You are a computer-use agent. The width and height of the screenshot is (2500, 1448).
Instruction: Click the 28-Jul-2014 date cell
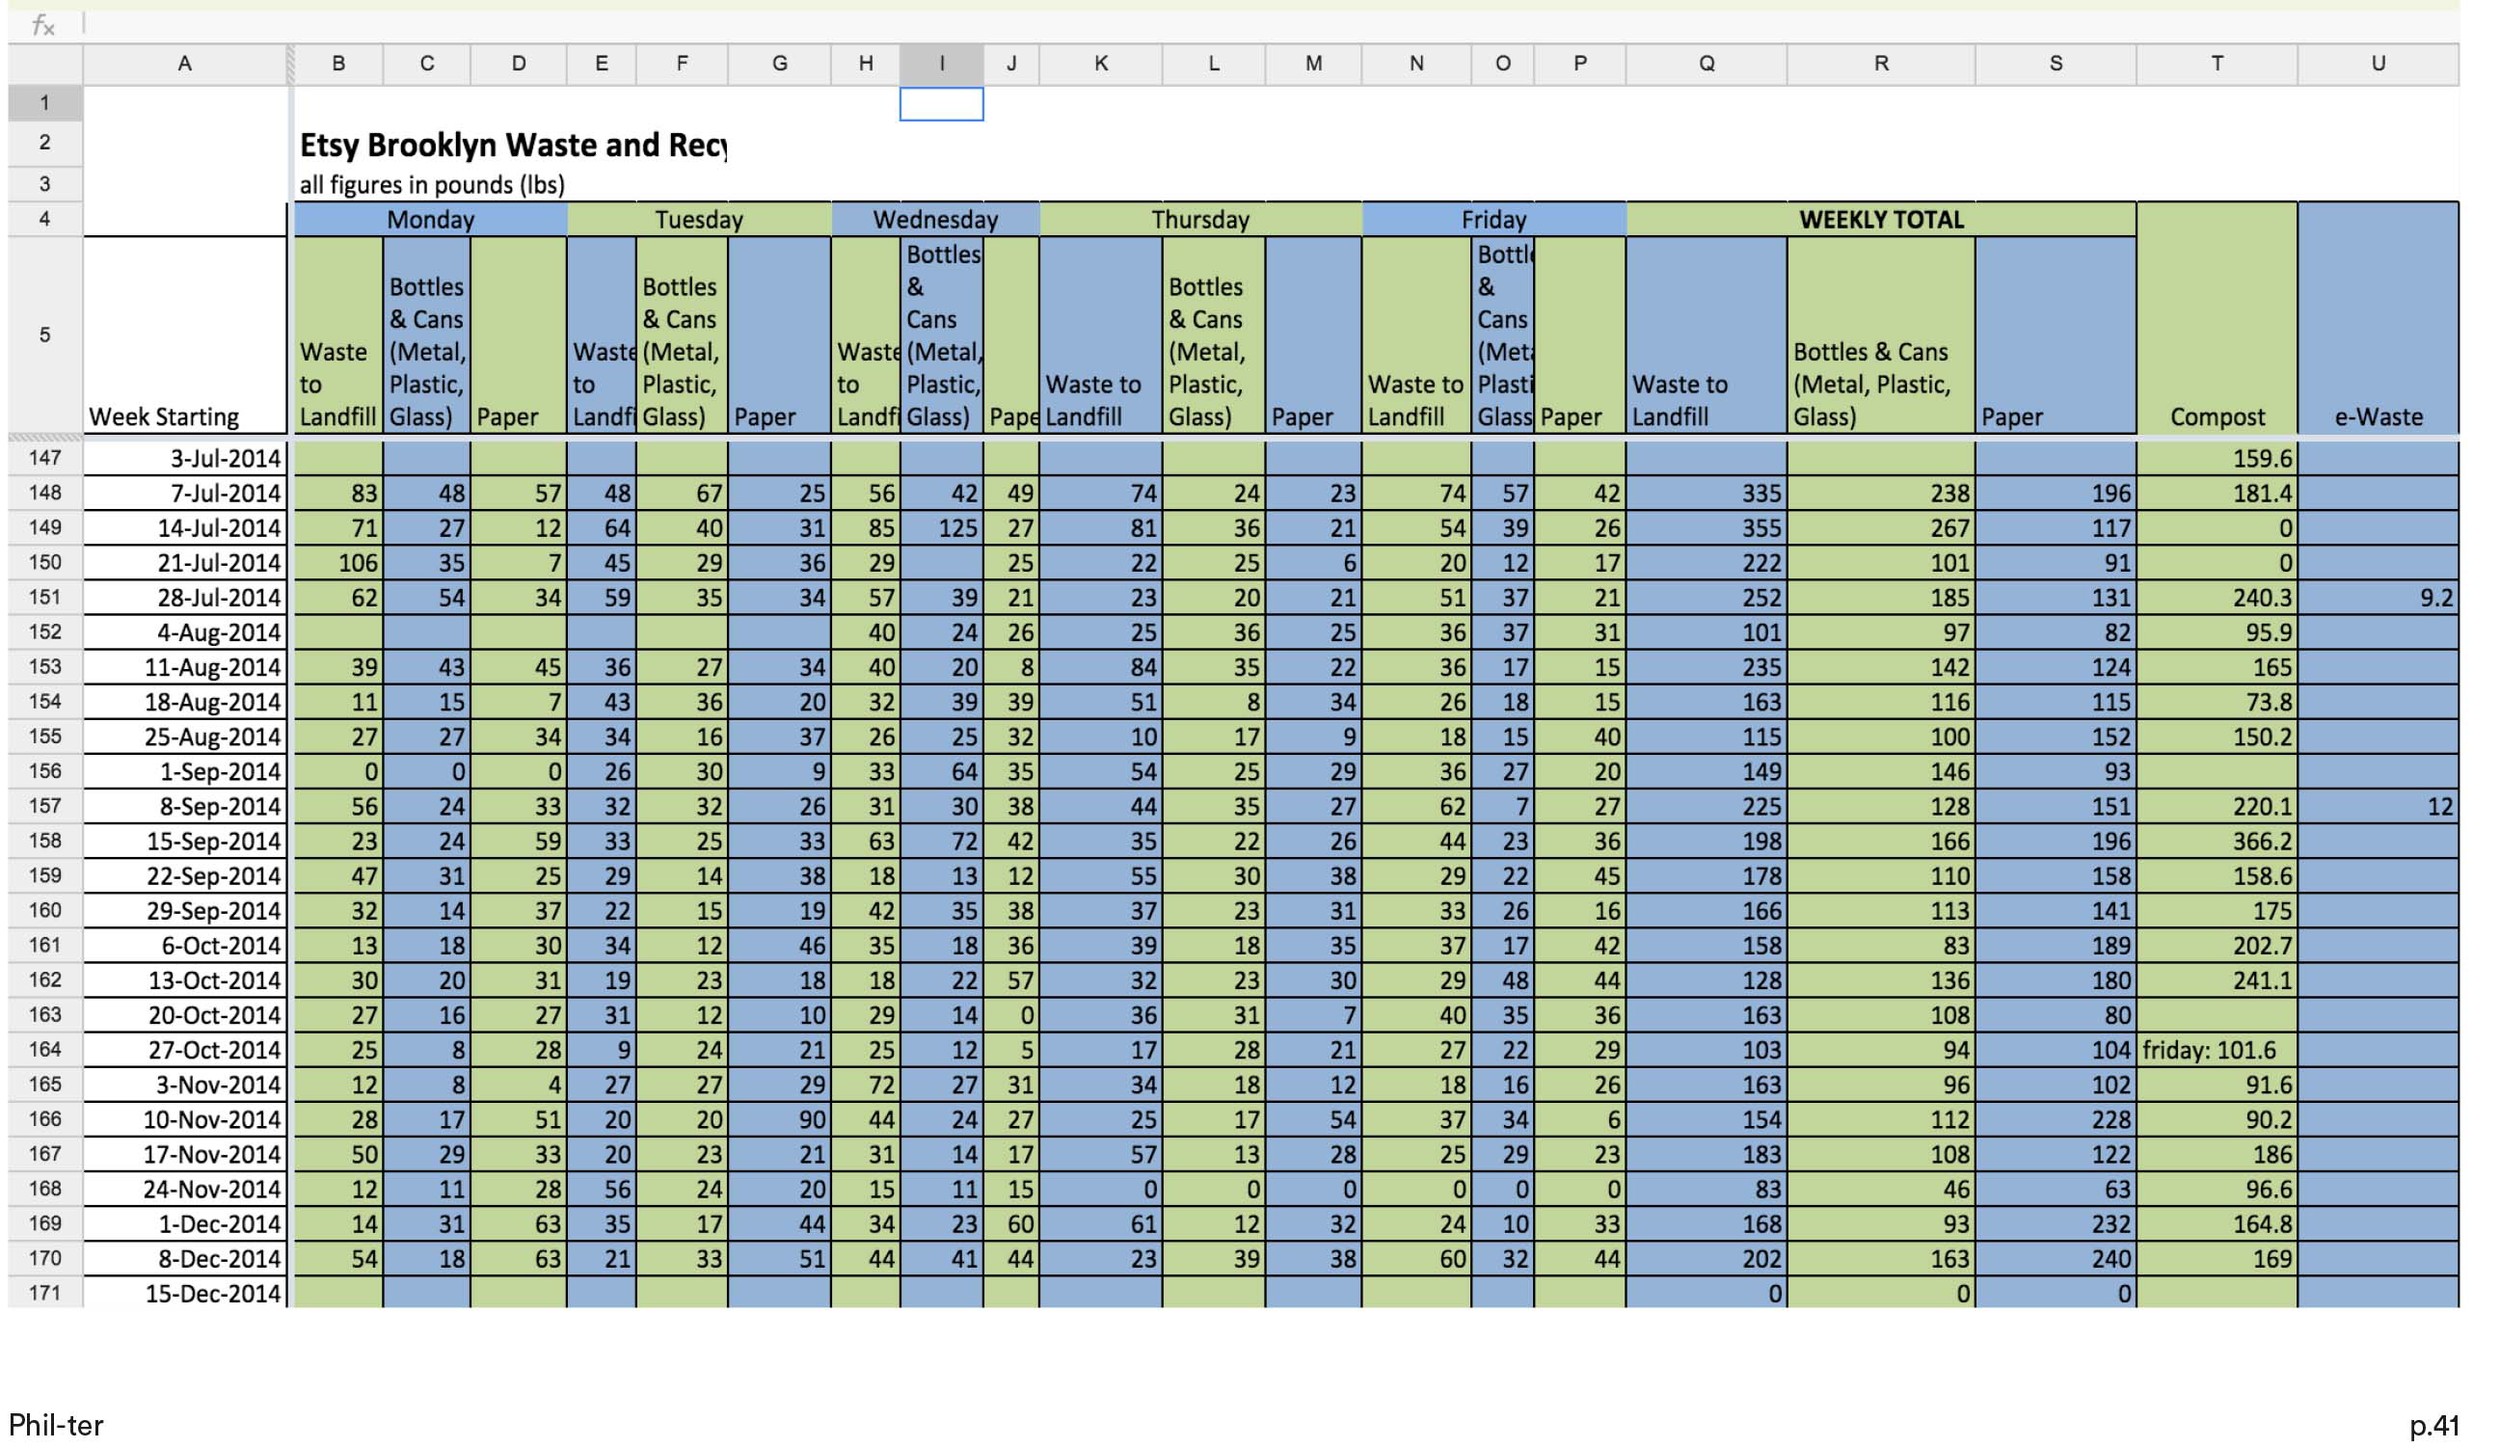(x=185, y=597)
